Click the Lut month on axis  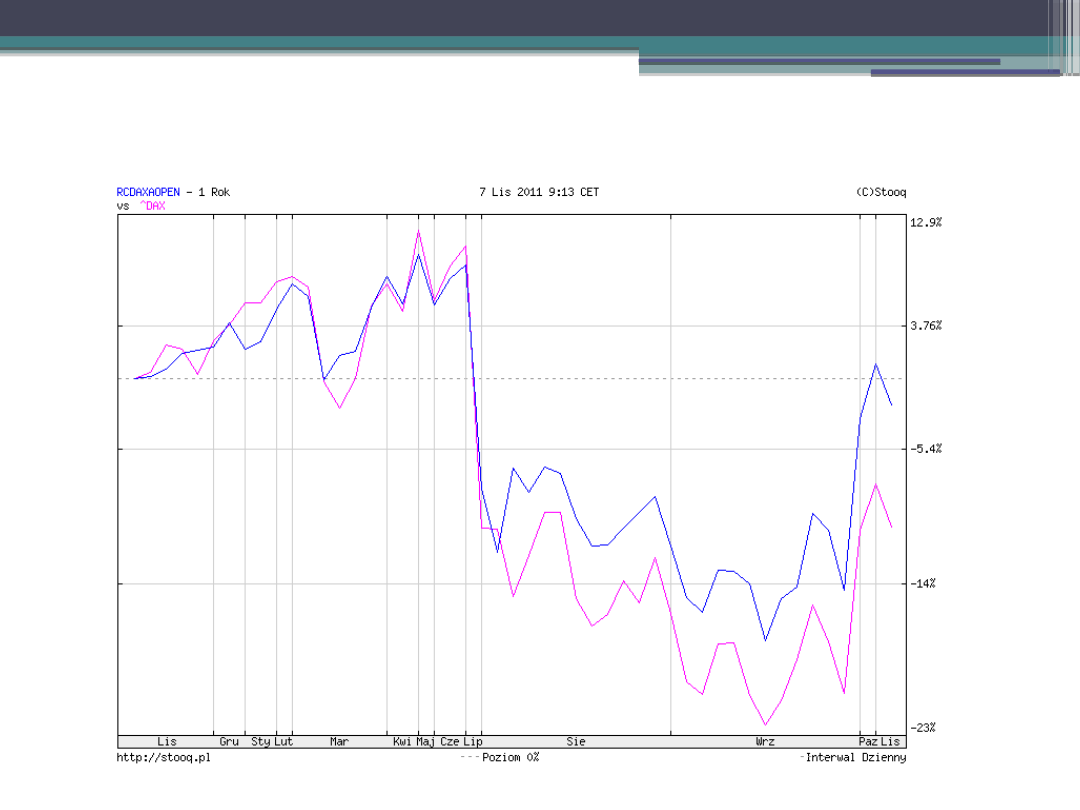pos(284,742)
